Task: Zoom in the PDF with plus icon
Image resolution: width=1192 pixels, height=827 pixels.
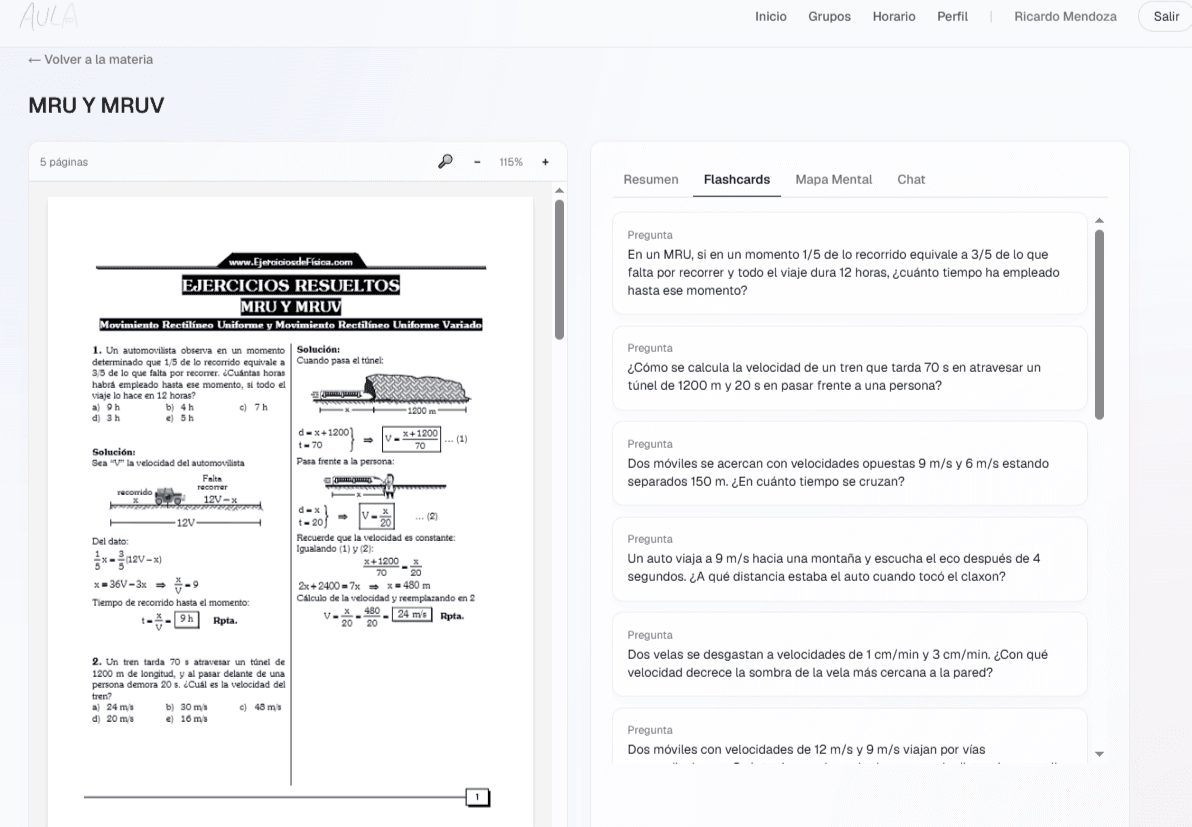Action: click(545, 162)
